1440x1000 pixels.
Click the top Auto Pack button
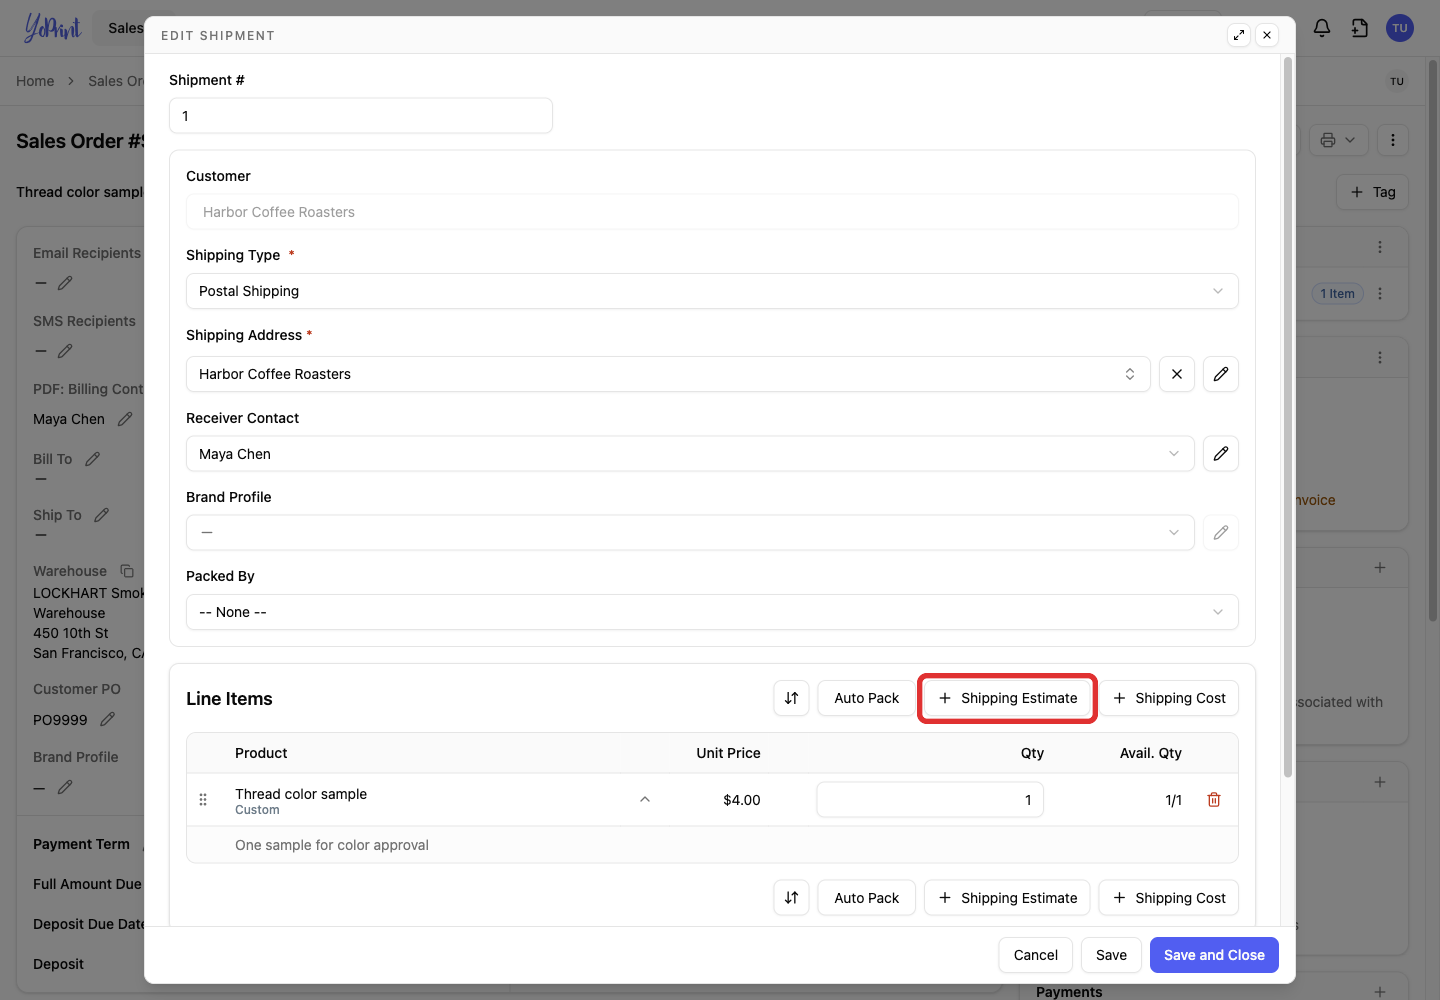click(866, 698)
